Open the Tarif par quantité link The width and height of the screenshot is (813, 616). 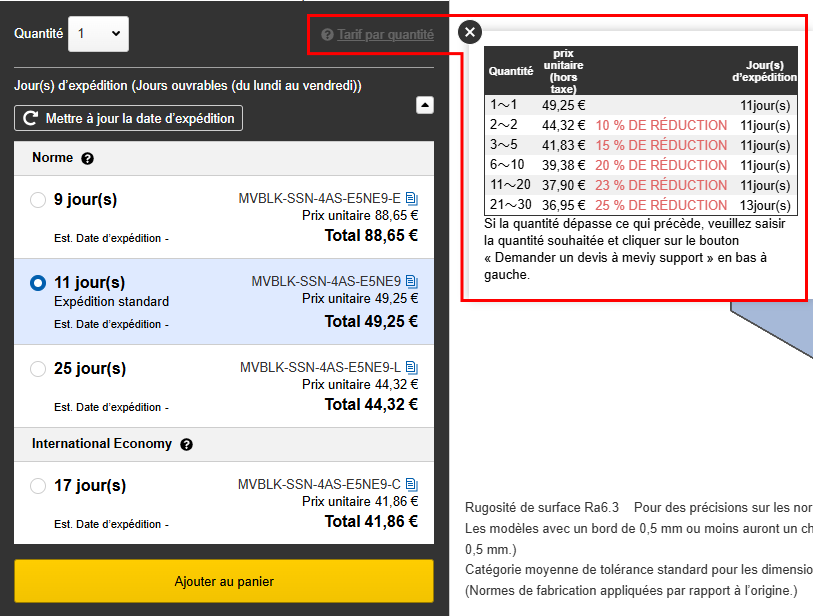pyautogui.click(x=385, y=35)
